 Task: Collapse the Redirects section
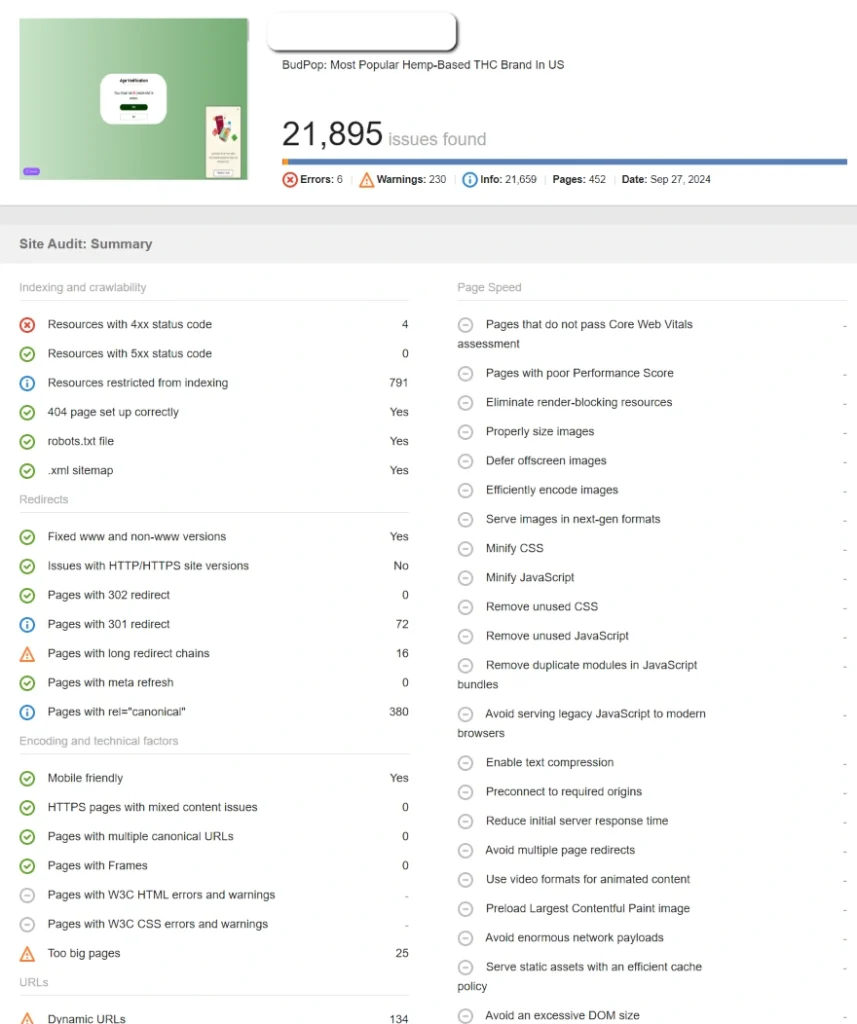43,499
